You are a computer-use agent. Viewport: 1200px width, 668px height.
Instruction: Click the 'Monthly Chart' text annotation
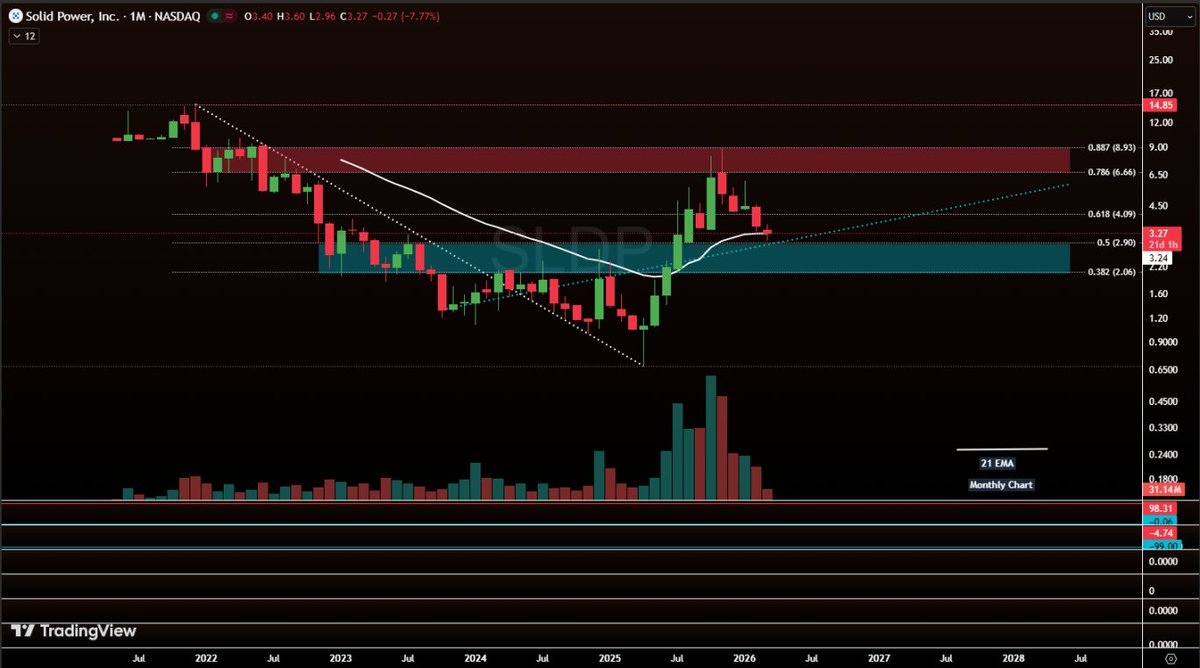click(1001, 485)
